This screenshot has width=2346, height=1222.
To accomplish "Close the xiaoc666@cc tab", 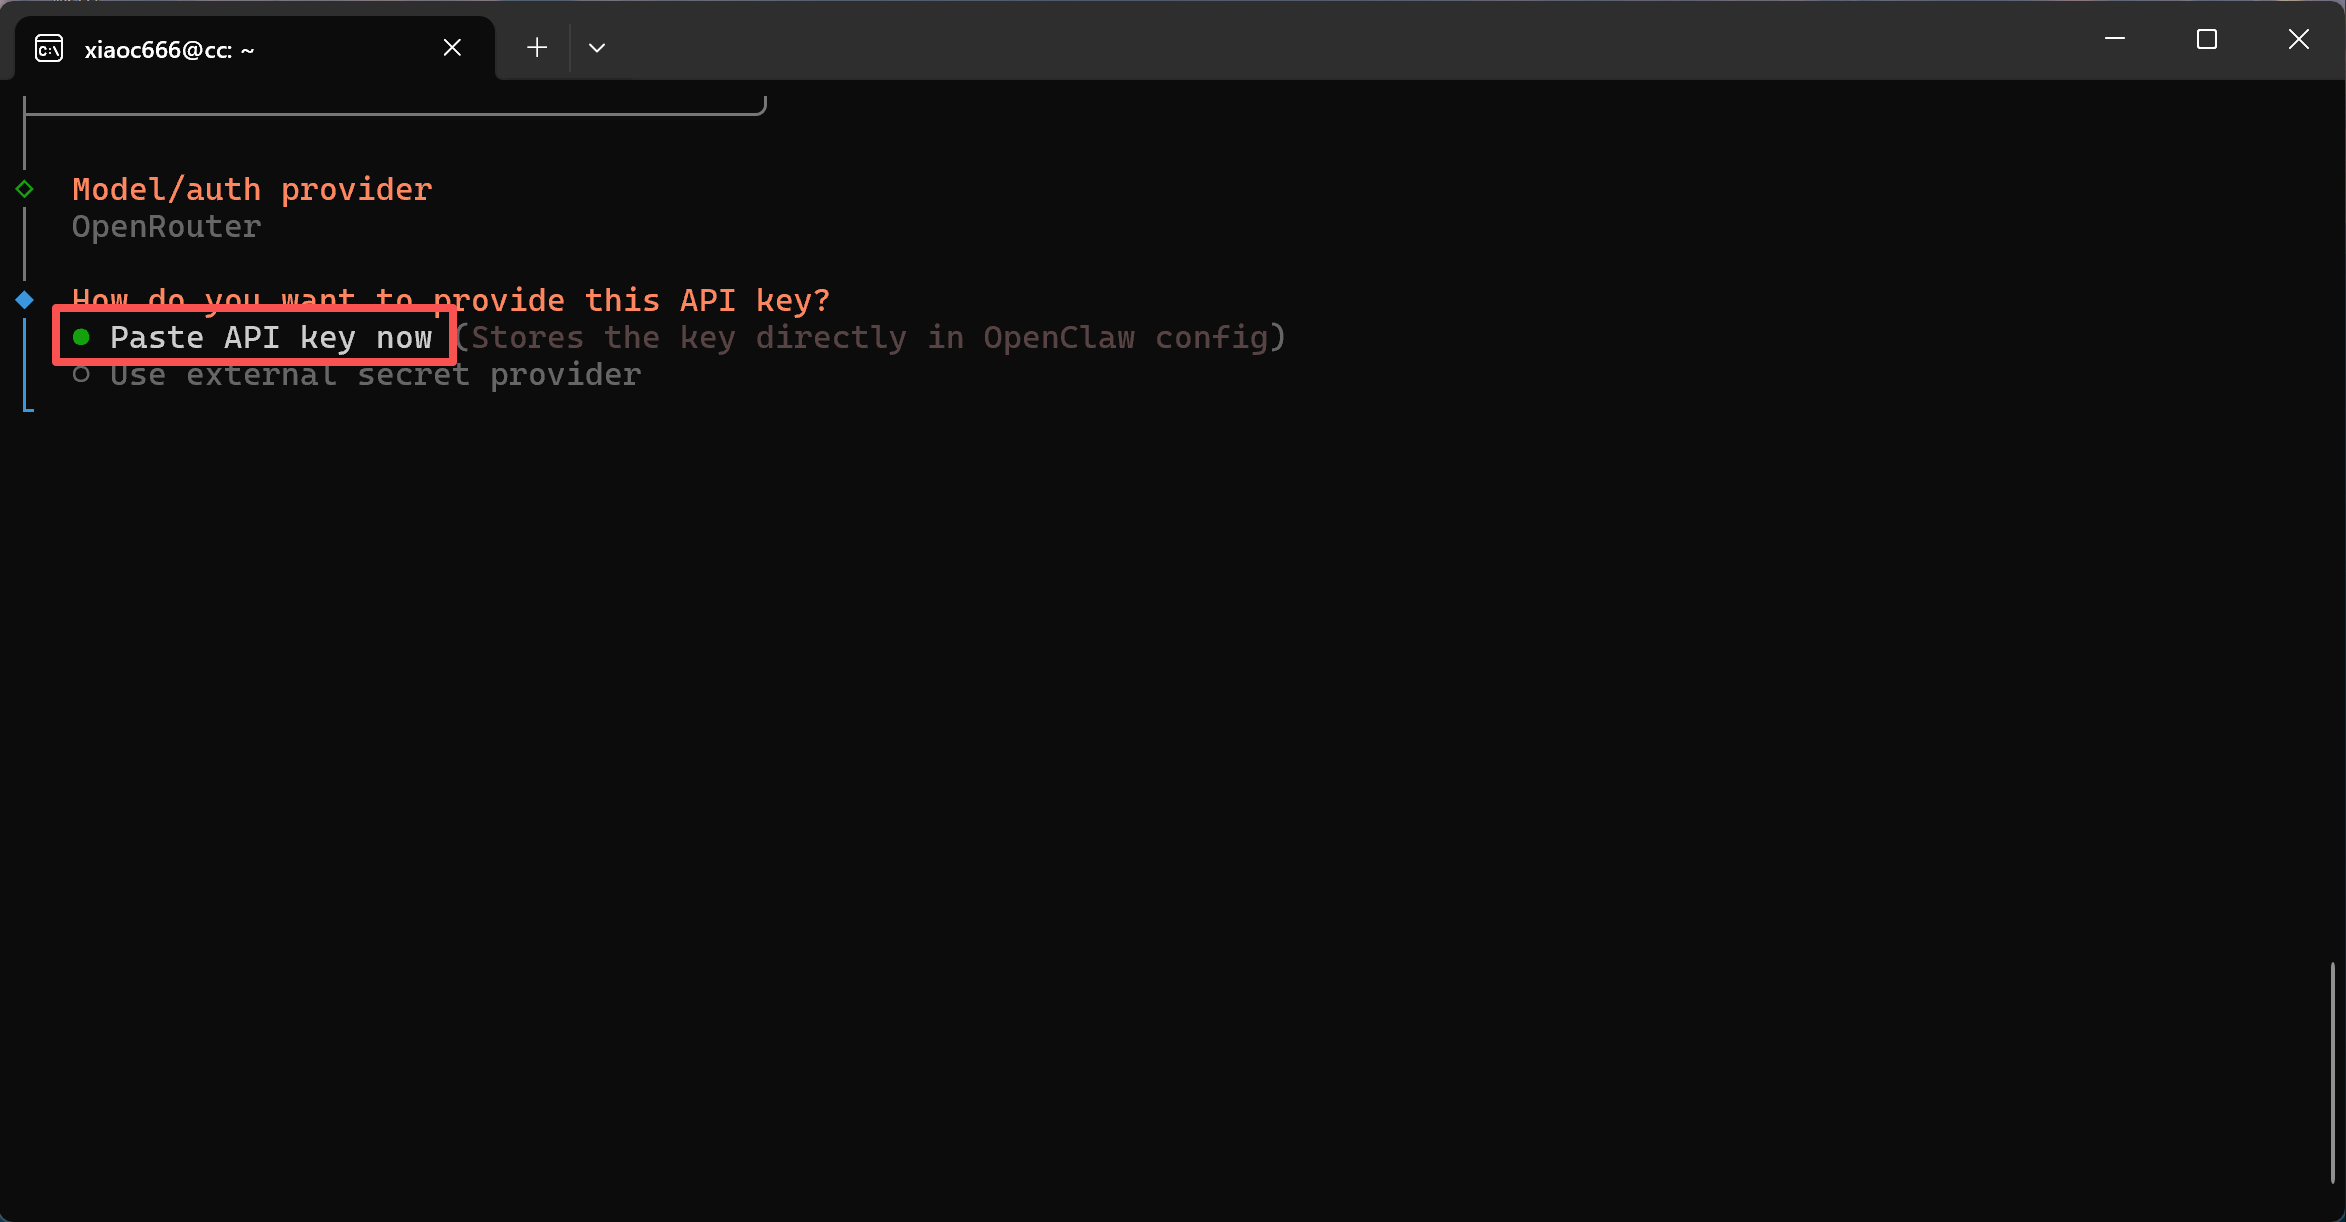I will coord(452,48).
